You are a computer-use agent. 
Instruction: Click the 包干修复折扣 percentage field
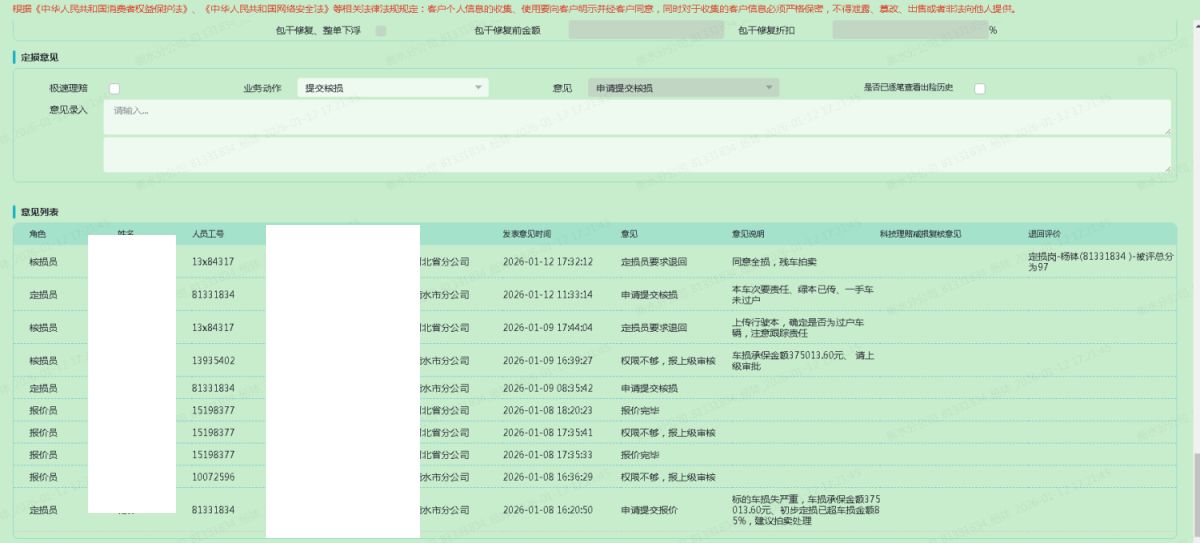pos(908,31)
